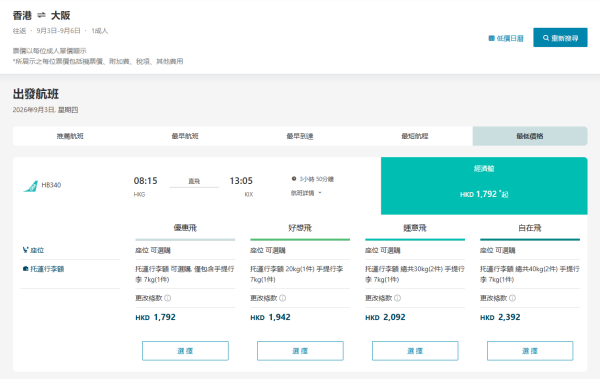
Task: Open the 托運行李額 baggage allowance link
Action: (47, 269)
